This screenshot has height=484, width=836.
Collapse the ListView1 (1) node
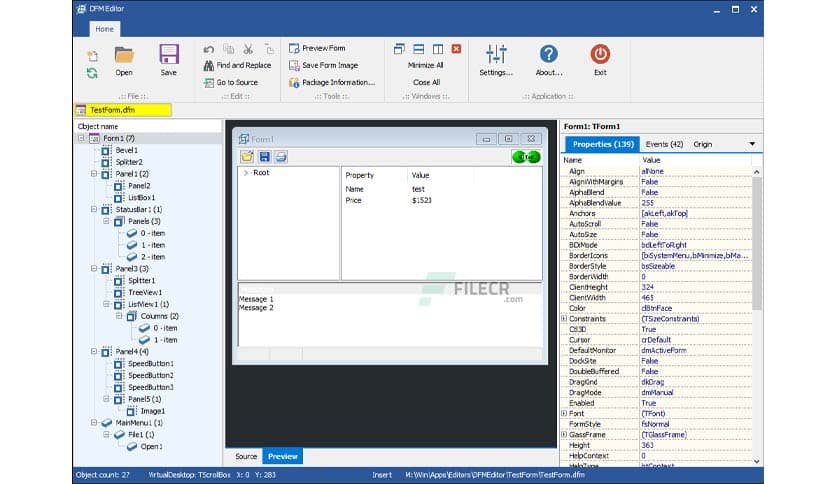106,304
